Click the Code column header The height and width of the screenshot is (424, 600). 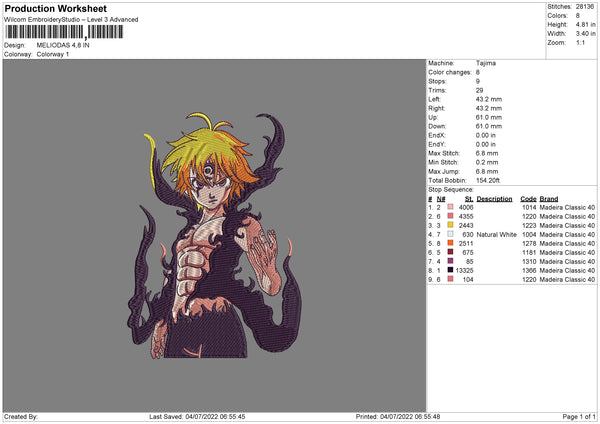(528, 199)
